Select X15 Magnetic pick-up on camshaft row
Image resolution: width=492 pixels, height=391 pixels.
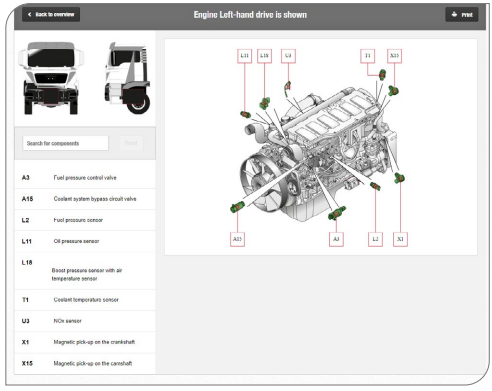[85, 364]
